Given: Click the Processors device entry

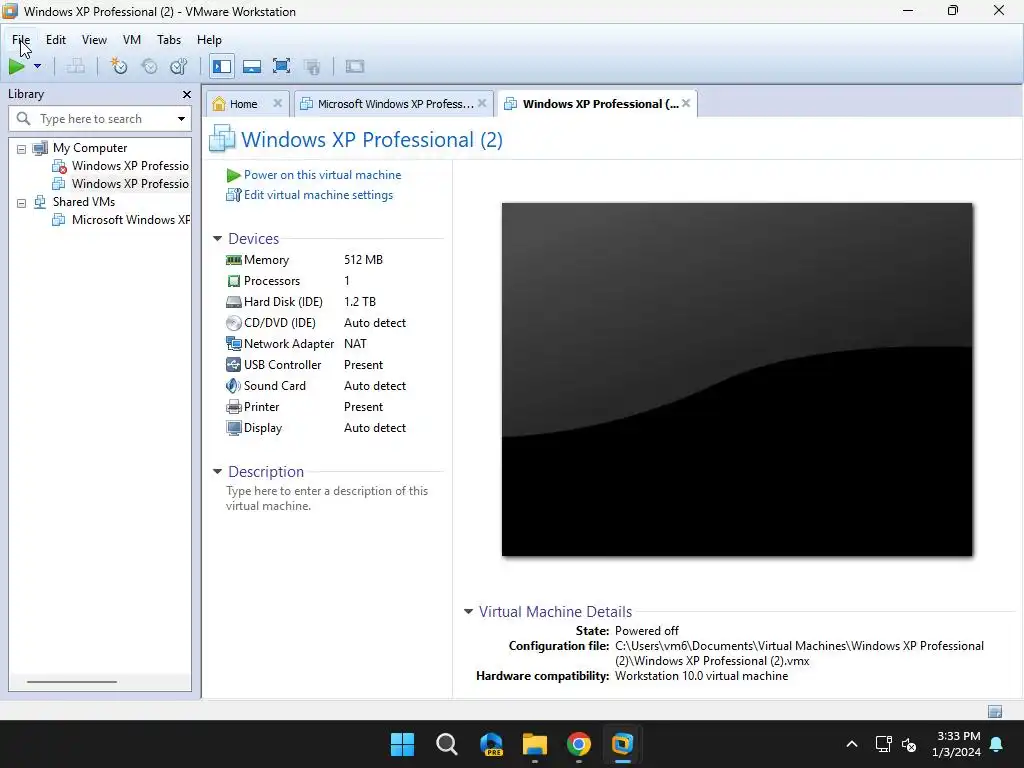Looking at the screenshot, I should [272, 281].
